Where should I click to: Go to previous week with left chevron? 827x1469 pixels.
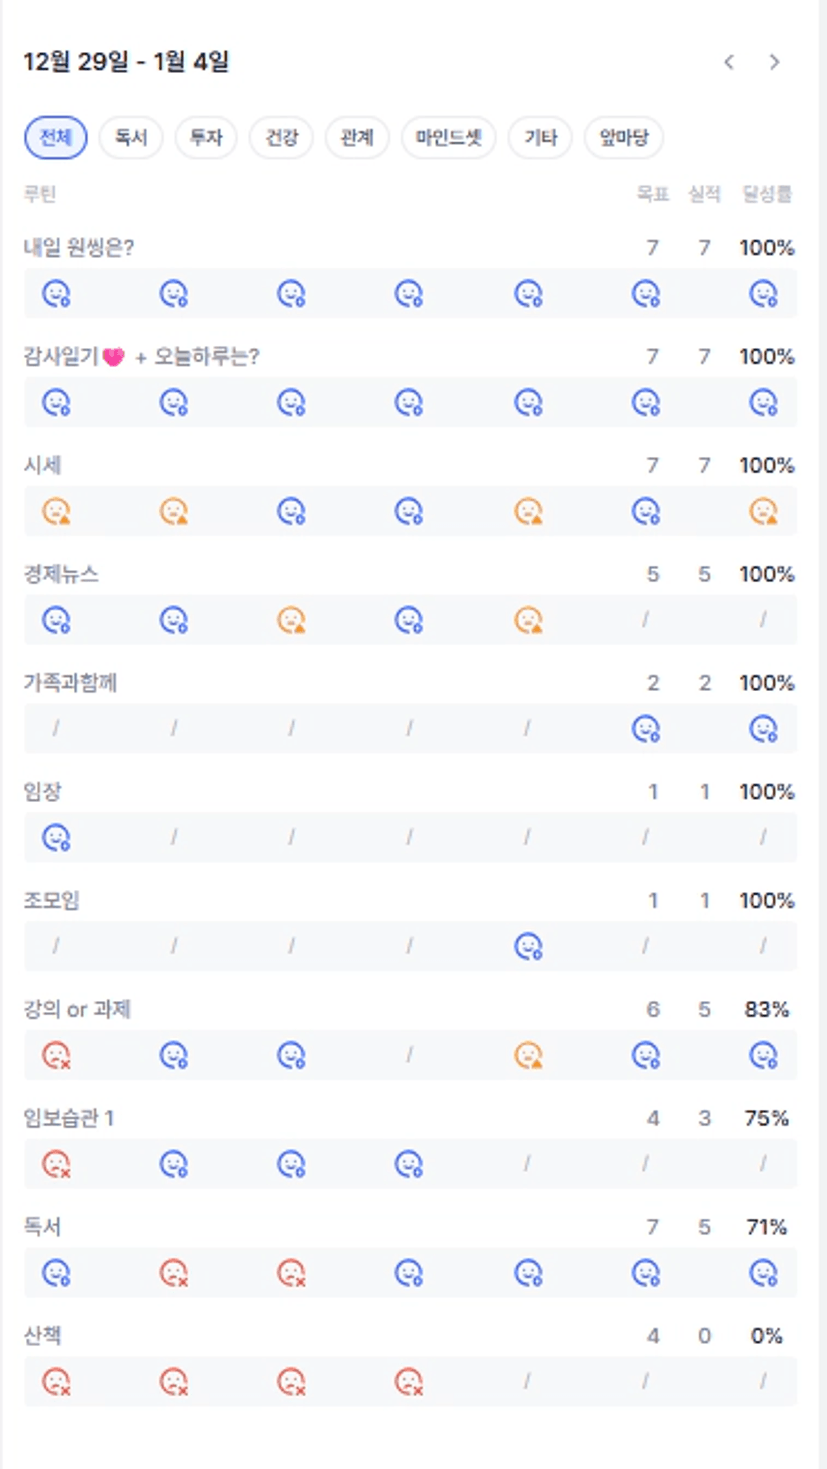729,62
